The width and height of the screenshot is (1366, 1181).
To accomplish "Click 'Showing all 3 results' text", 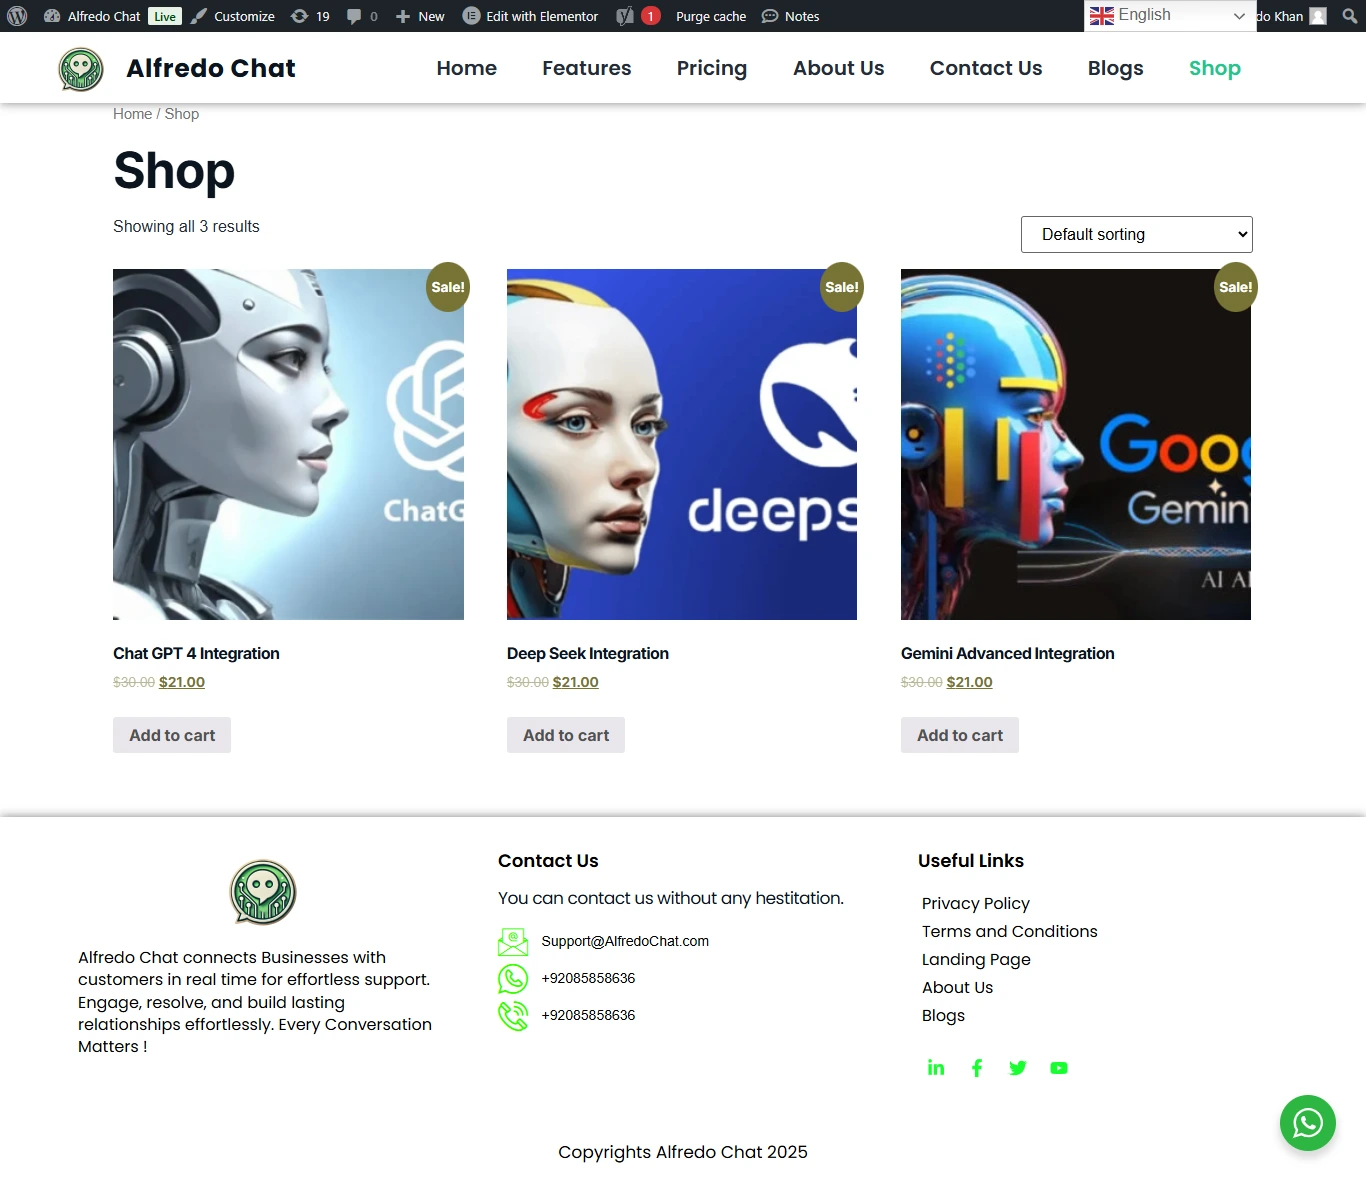I will pyautogui.click(x=186, y=226).
